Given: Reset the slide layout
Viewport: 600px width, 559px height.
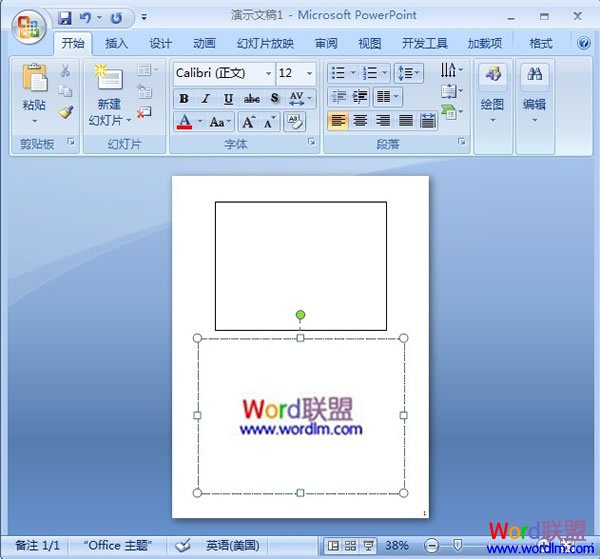Looking at the screenshot, I should (x=145, y=92).
